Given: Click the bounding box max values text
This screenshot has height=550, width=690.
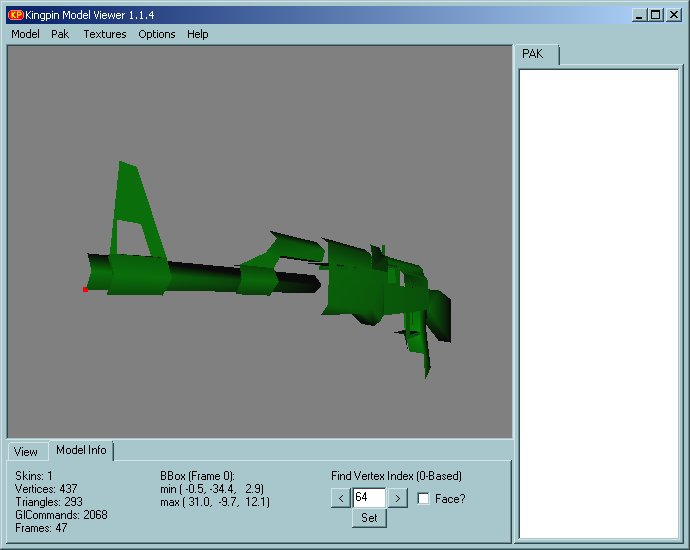Looking at the screenshot, I should pyautogui.click(x=215, y=502).
